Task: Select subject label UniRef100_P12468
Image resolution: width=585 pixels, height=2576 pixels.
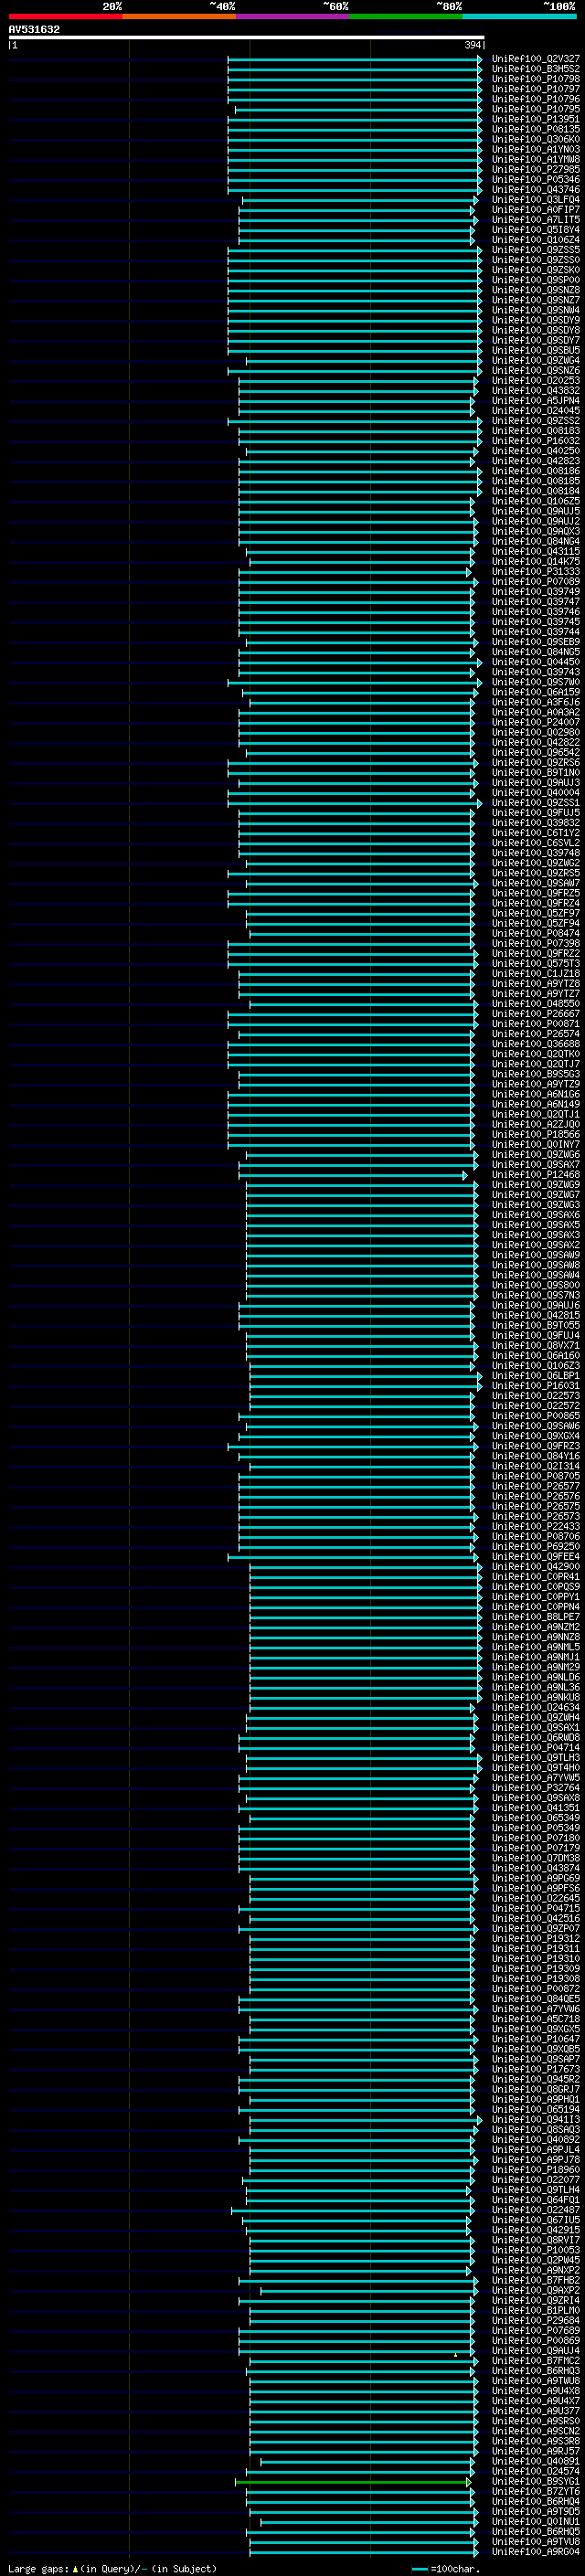Action: click(536, 1175)
